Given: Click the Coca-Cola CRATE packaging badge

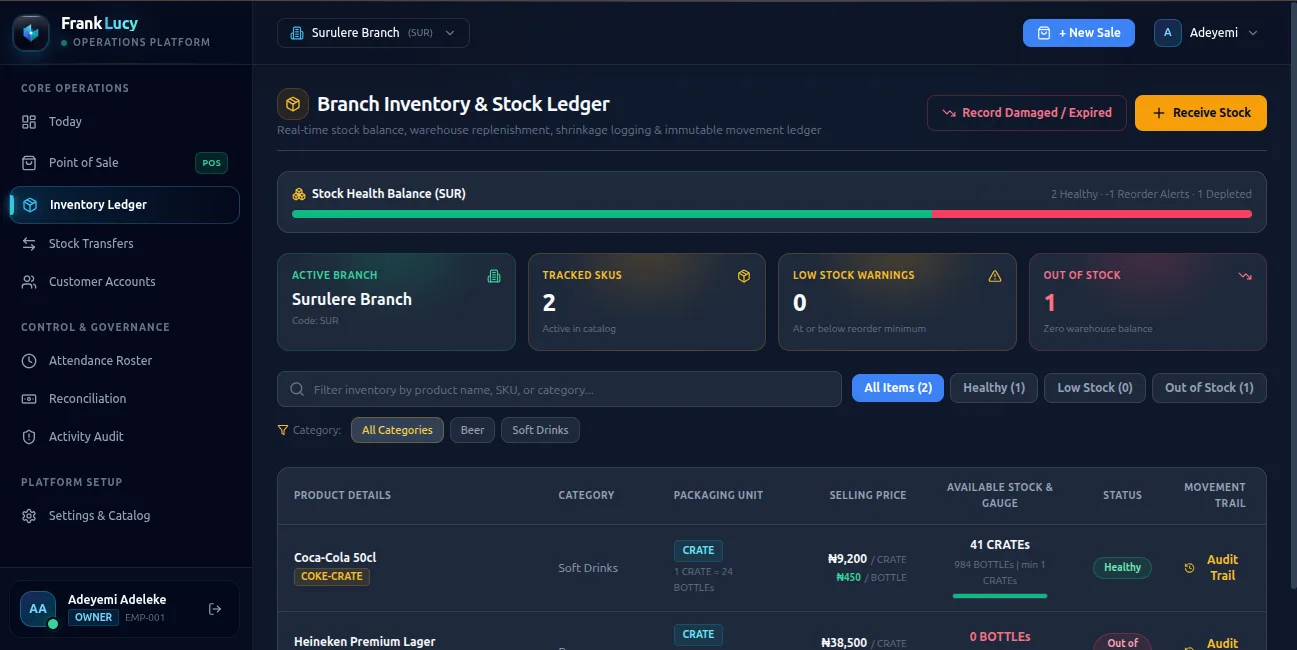Looking at the screenshot, I should 698,550.
